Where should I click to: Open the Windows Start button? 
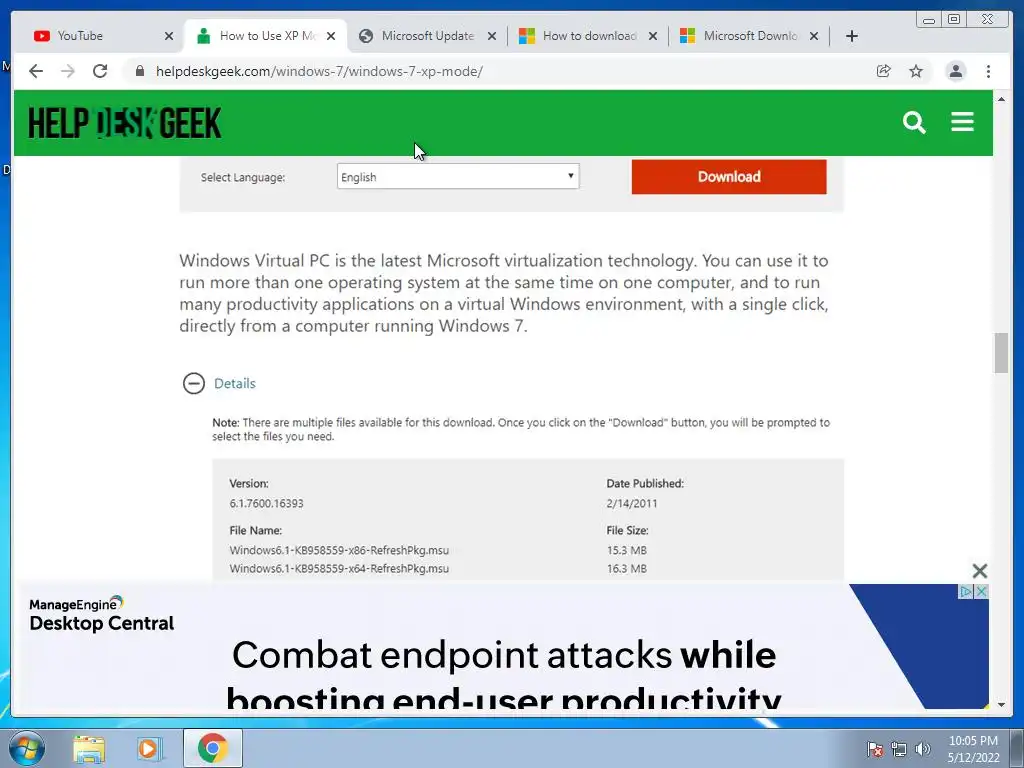(x=26, y=748)
